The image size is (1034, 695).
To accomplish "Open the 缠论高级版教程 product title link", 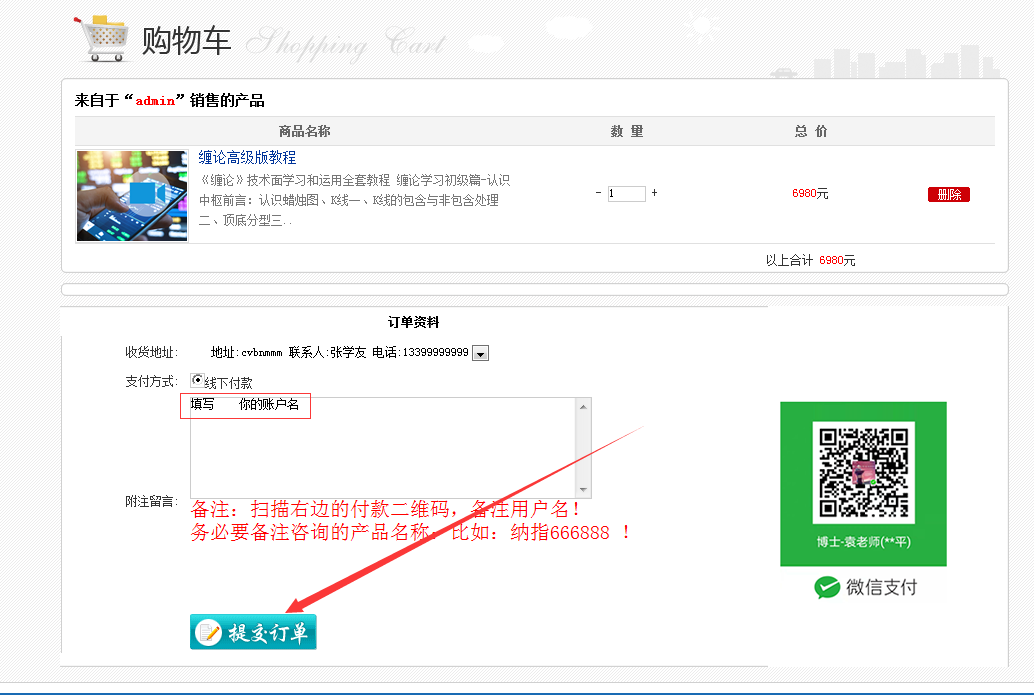I will [x=247, y=158].
